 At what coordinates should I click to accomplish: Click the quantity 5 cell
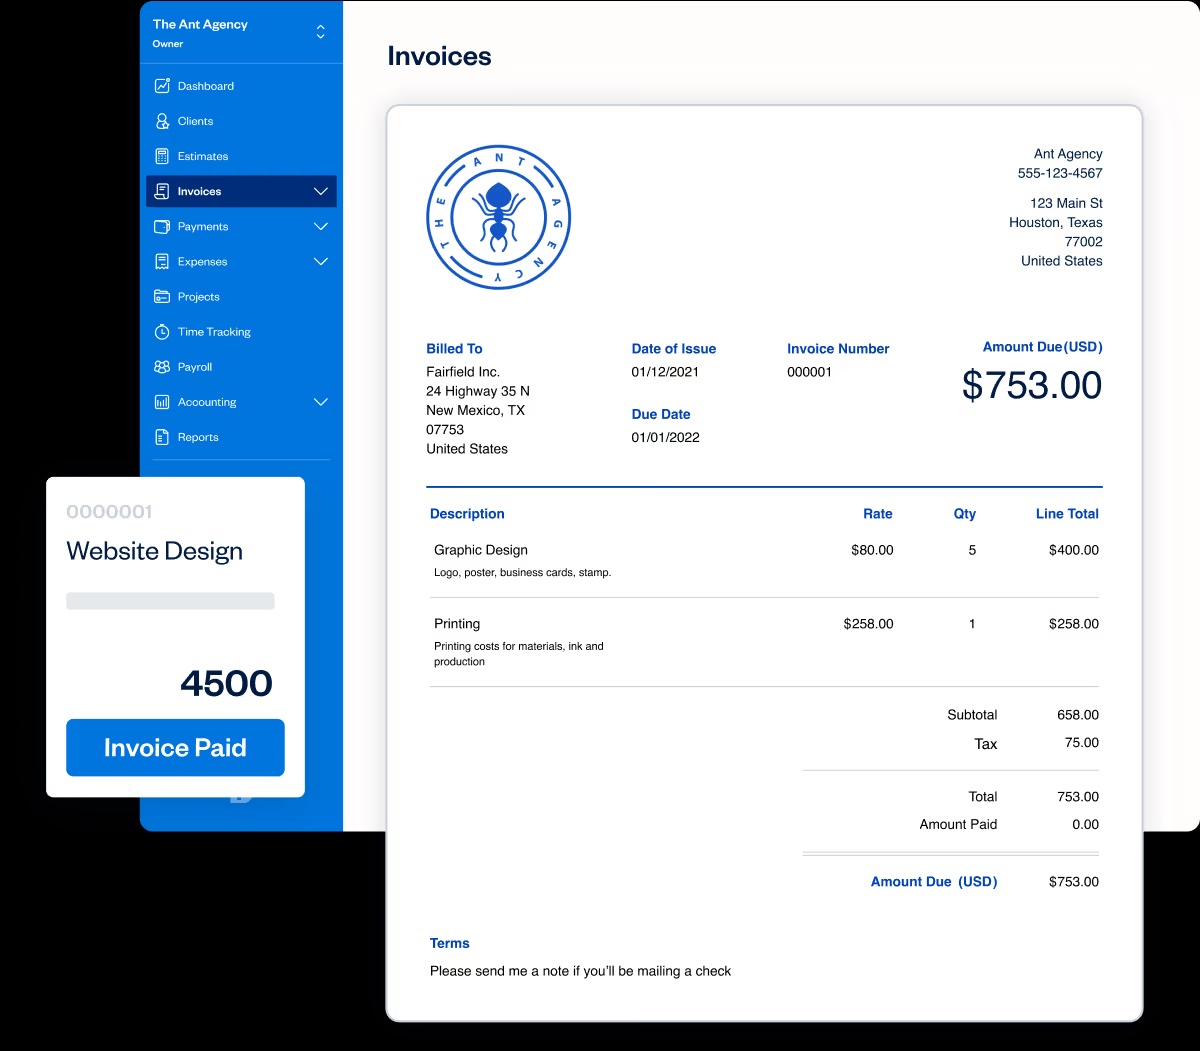click(x=972, y=550)
